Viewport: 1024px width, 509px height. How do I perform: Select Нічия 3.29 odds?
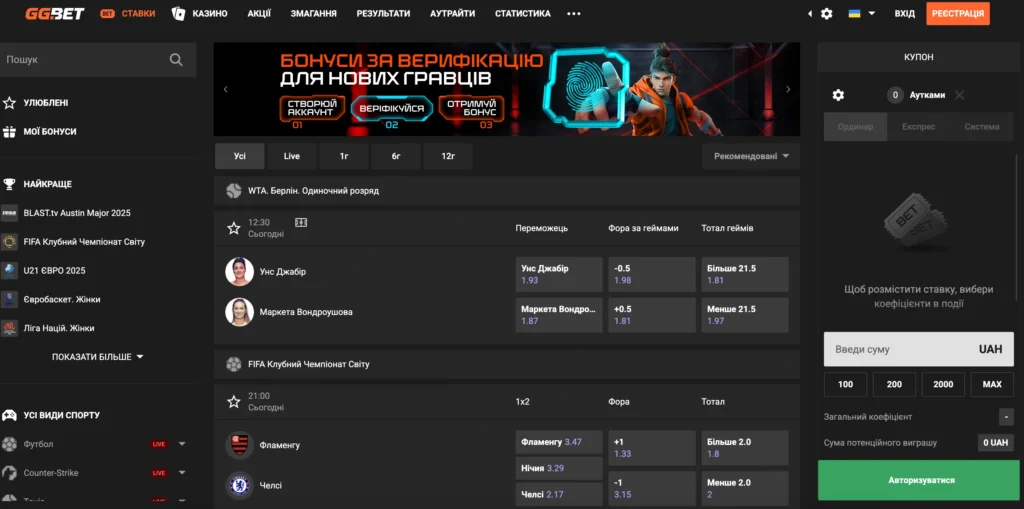(559, 468)
